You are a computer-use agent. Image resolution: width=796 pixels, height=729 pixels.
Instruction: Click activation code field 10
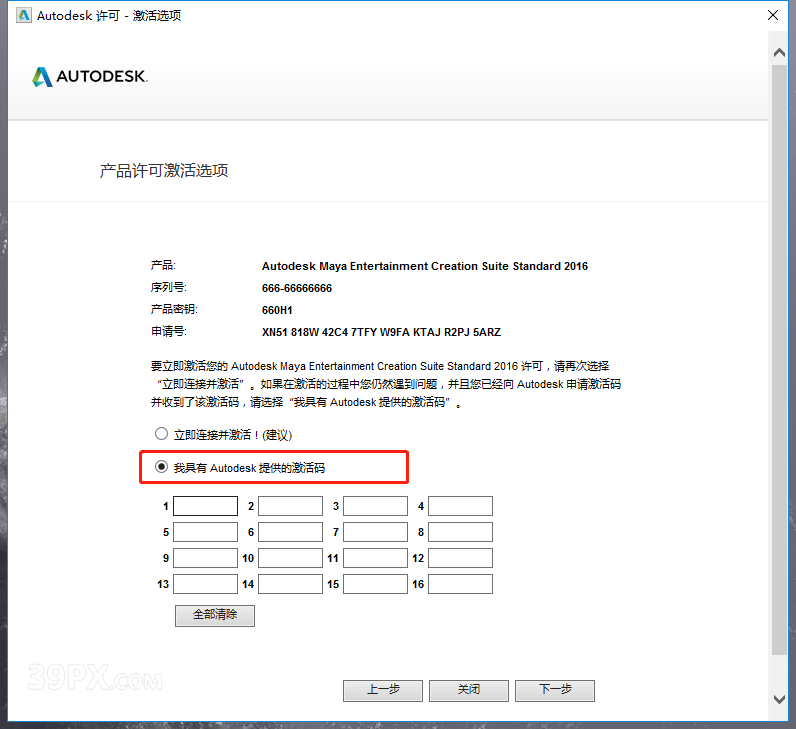pos(290,558)
